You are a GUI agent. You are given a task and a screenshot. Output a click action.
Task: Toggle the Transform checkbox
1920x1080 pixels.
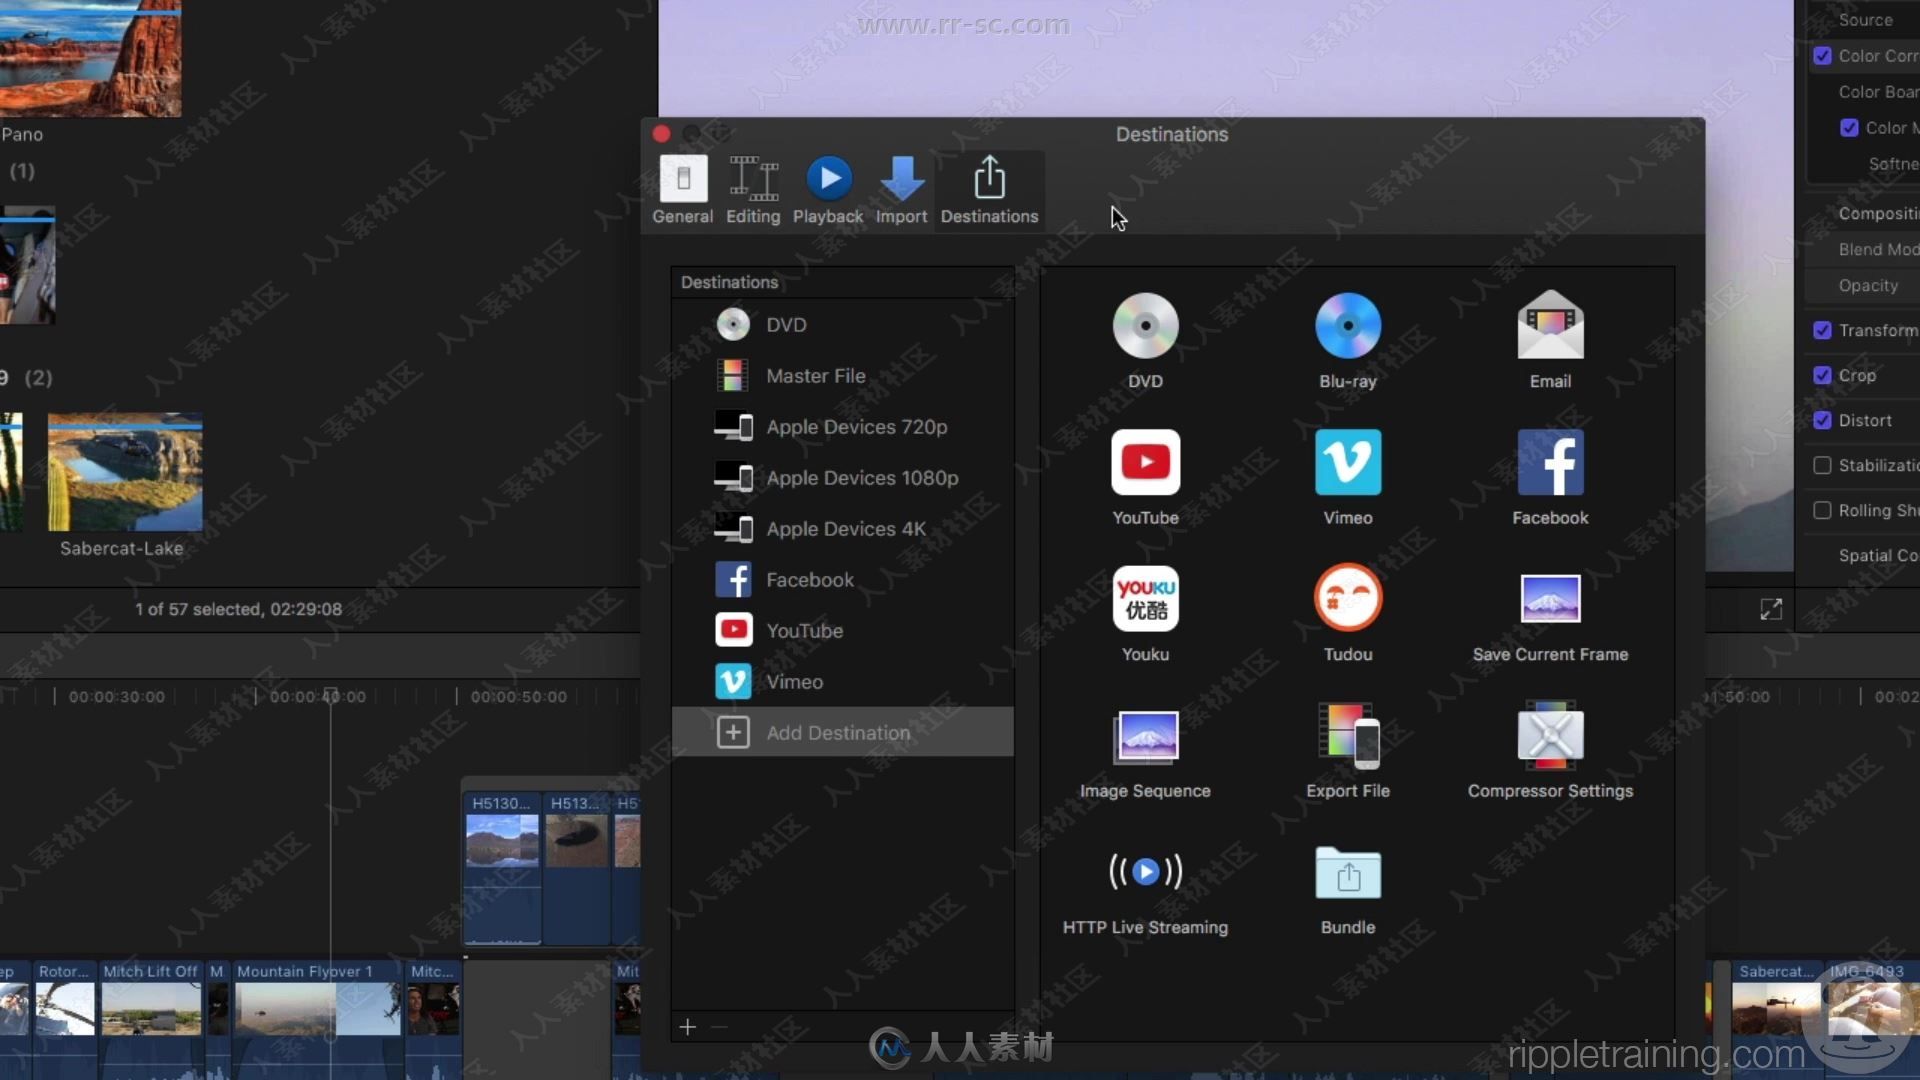tap(1823, 330)
